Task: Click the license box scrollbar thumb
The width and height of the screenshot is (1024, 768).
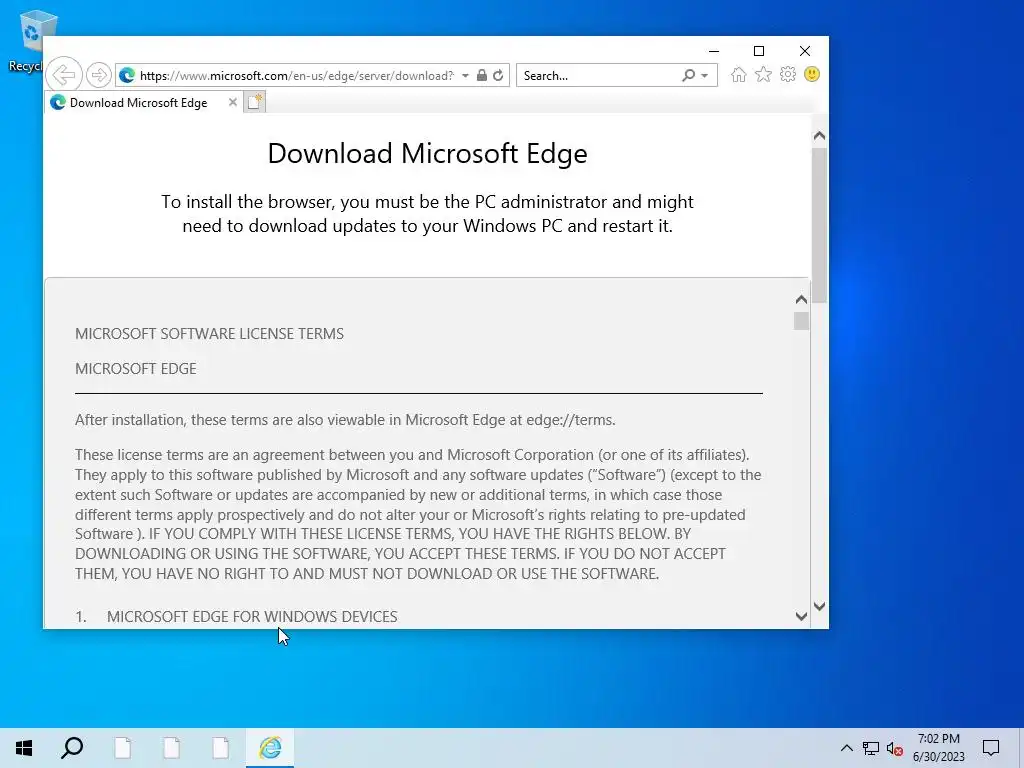Action: point(801,321)
